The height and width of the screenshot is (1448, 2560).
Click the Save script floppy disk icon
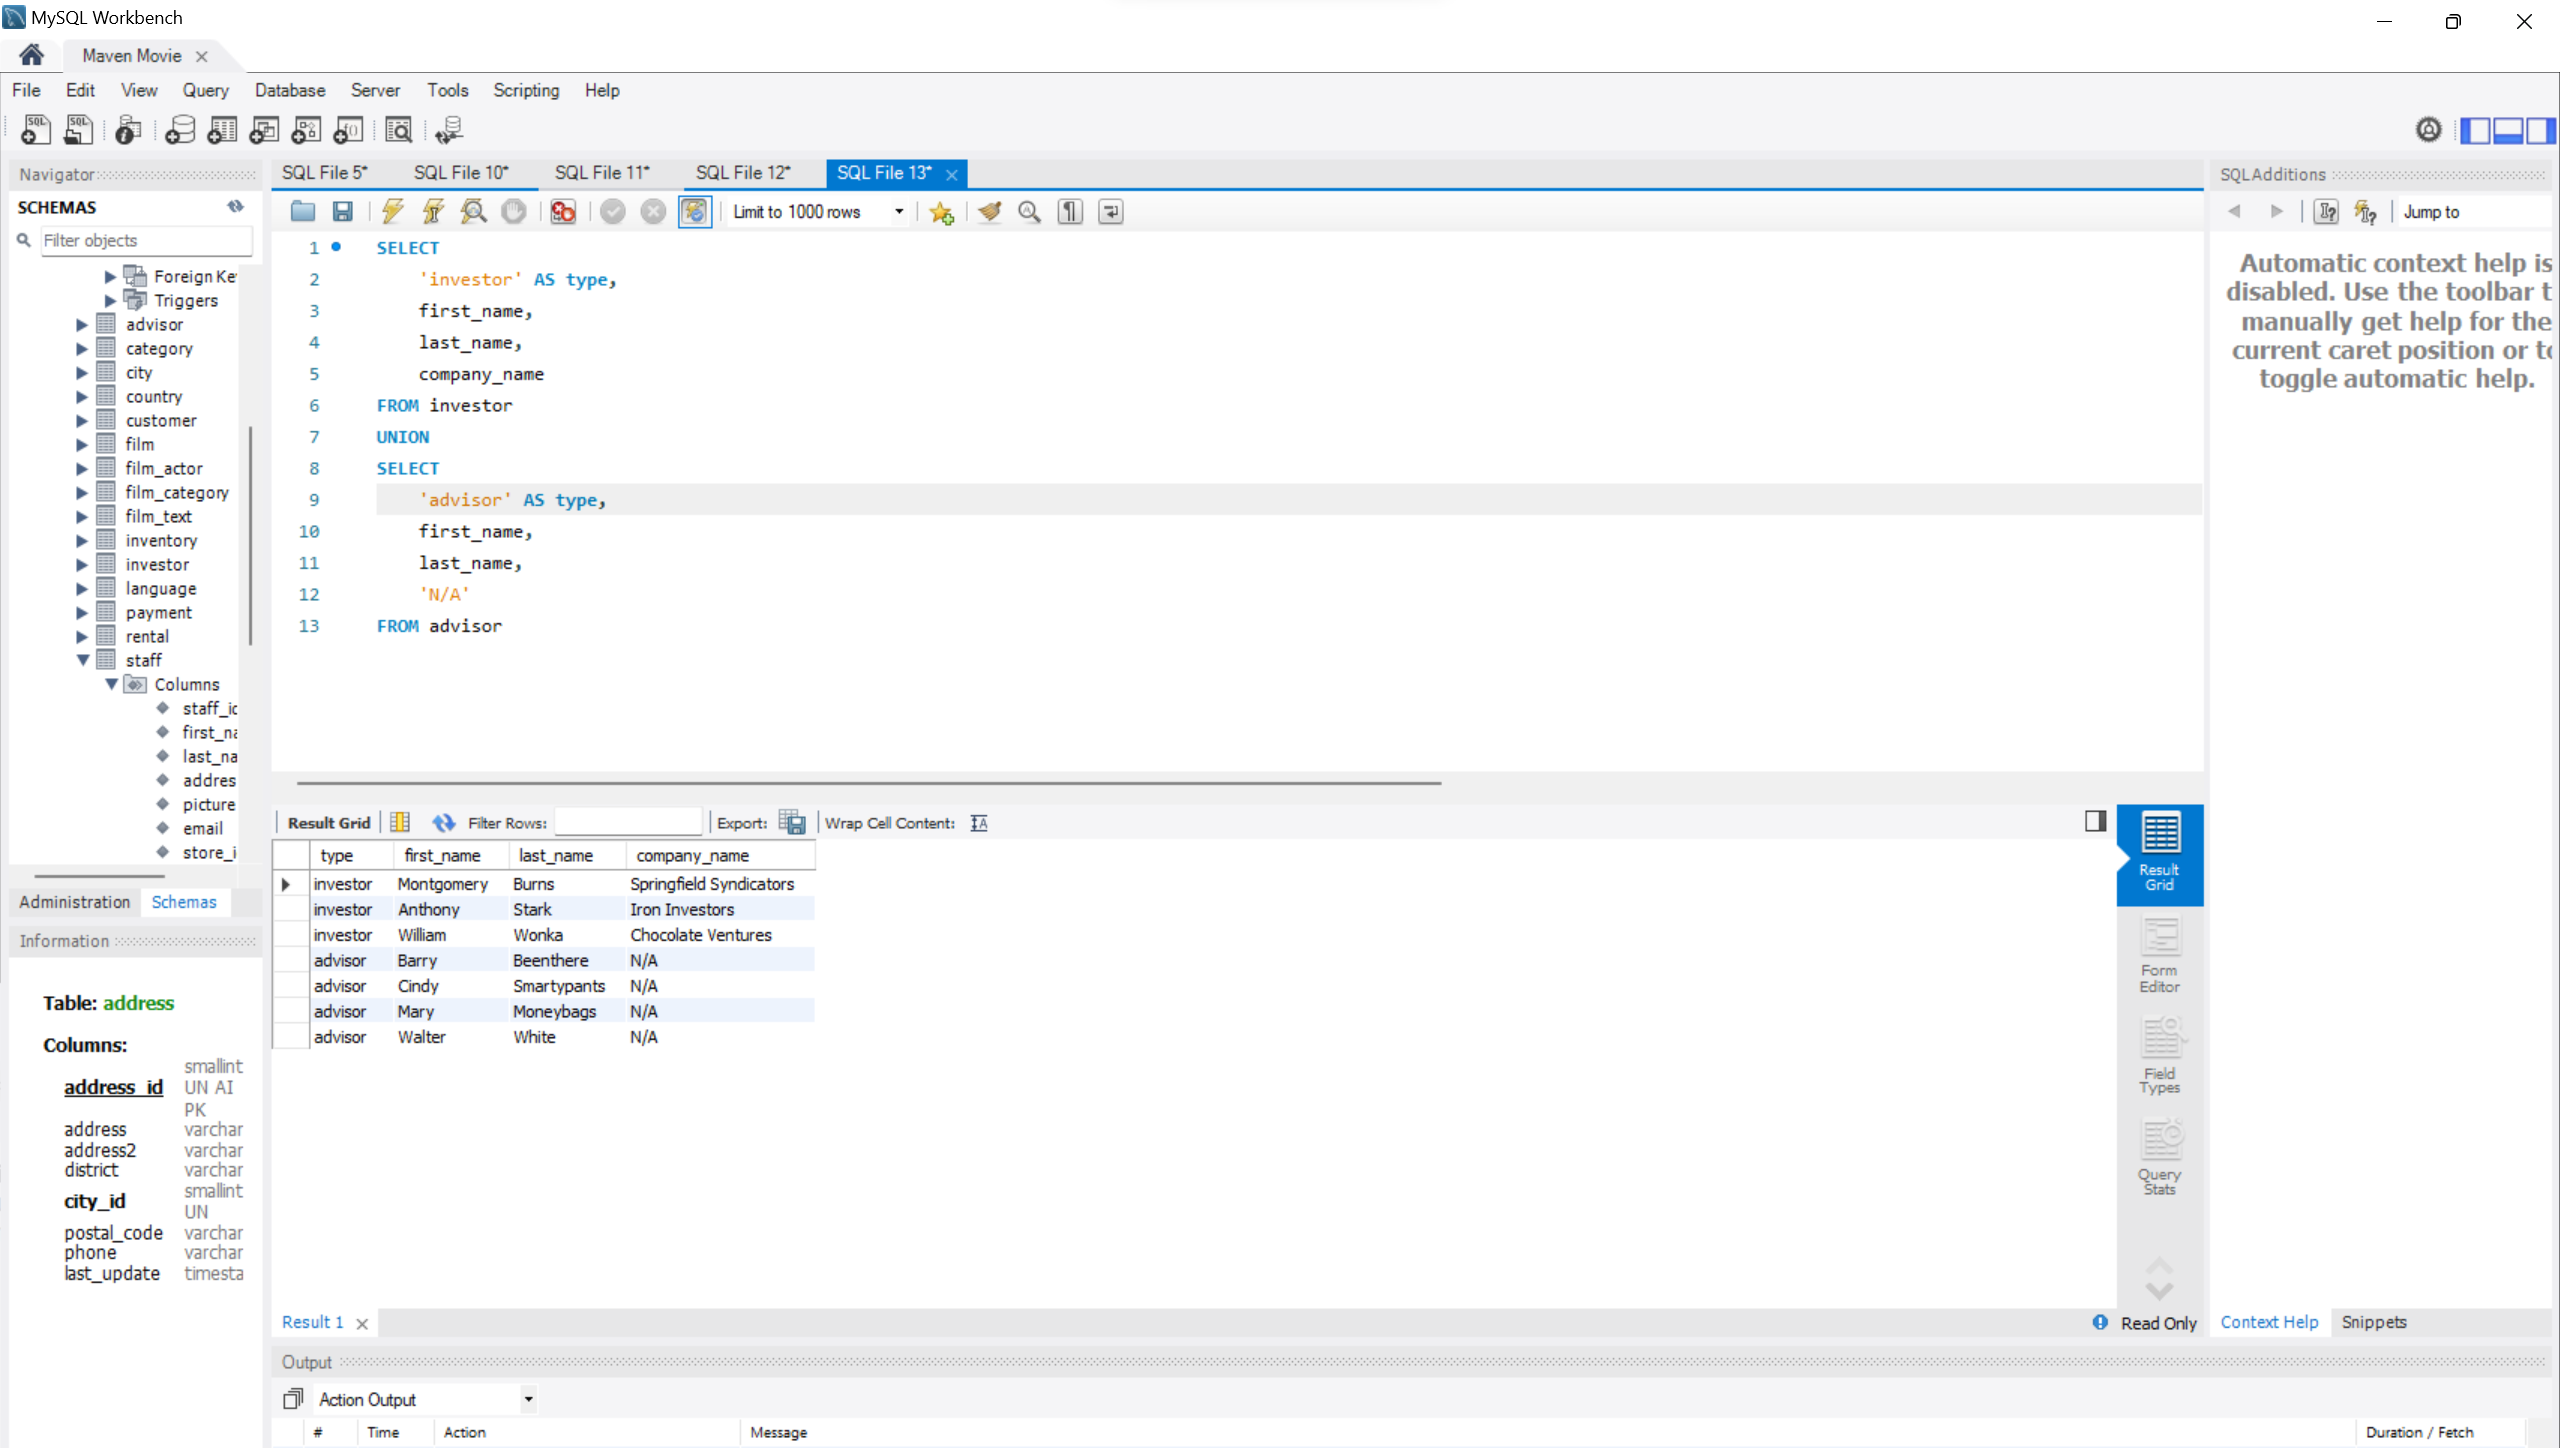pyautogui.click(x=343, y=211)
